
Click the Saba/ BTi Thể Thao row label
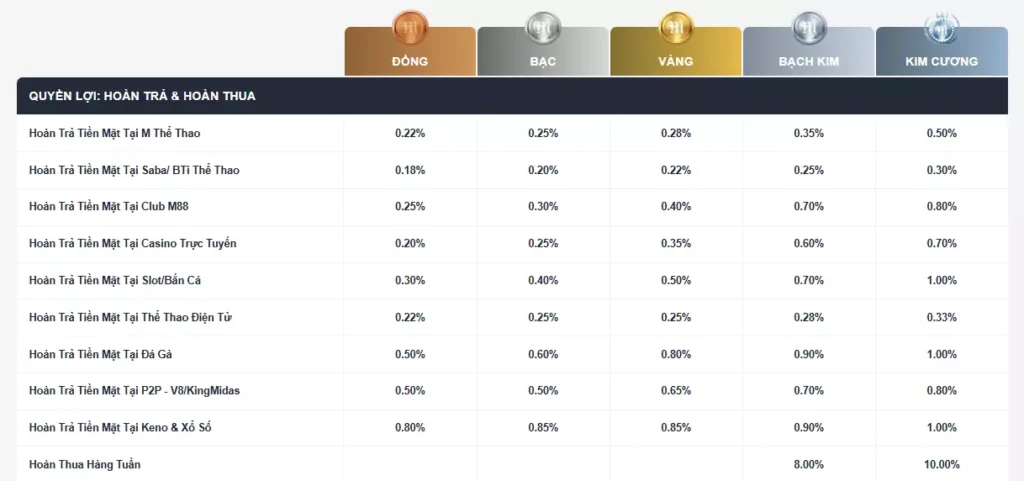point(134,170)
